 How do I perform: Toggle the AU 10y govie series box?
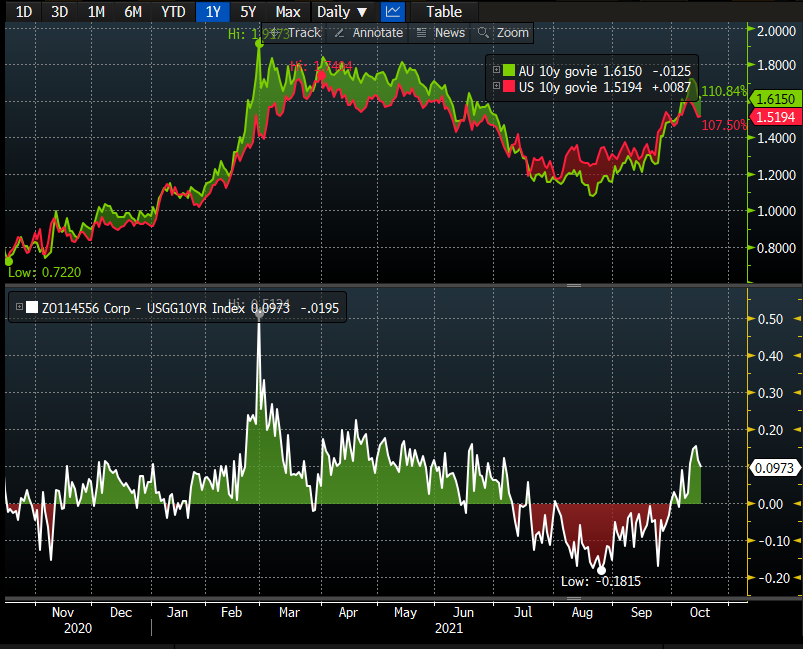(509, 70)
